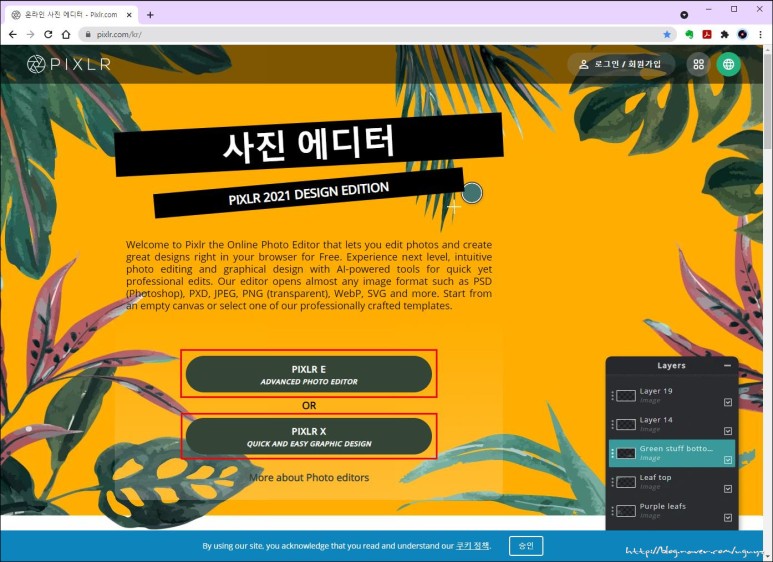Open the browser extensions puzzle icon

[x=725, y=35]
